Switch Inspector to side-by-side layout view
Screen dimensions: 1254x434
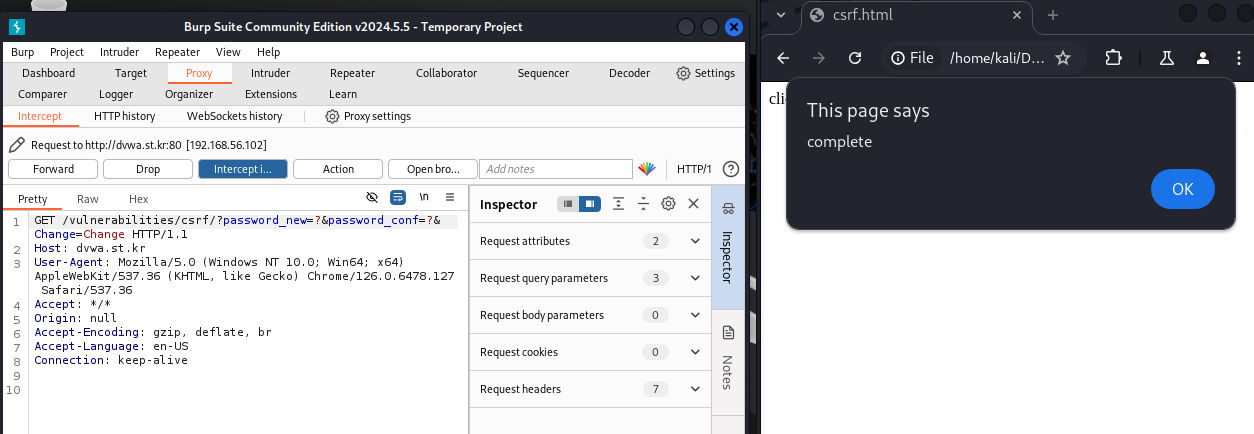(x=589, y=204)
